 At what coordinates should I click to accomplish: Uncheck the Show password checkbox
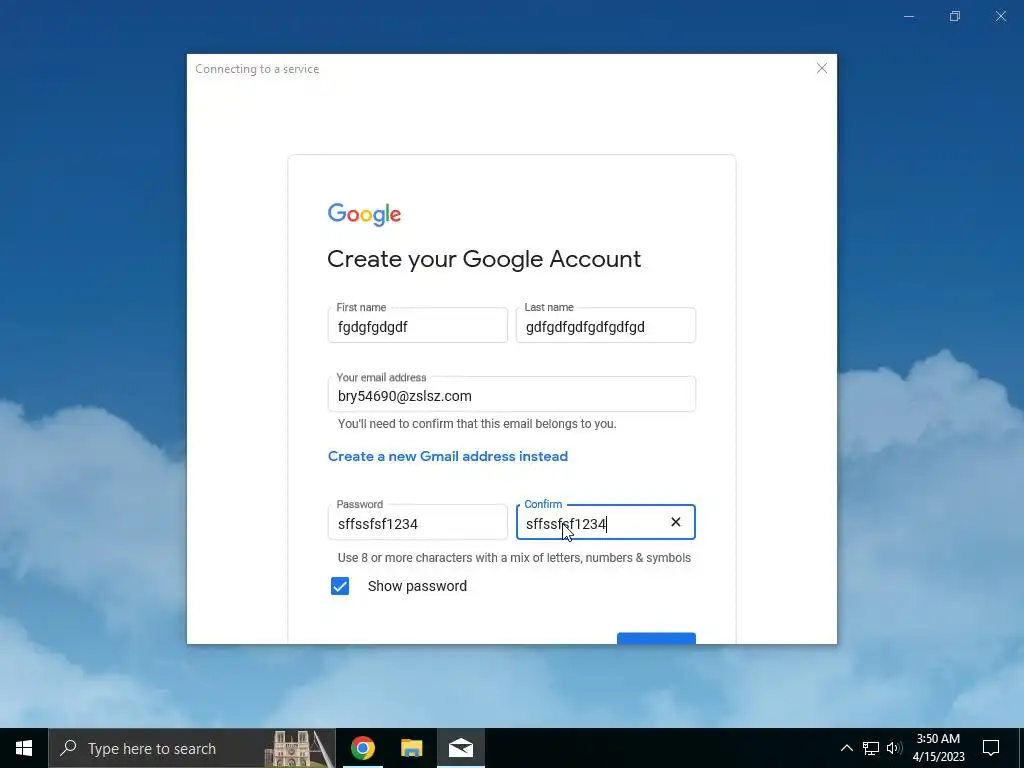coord(340,586)
